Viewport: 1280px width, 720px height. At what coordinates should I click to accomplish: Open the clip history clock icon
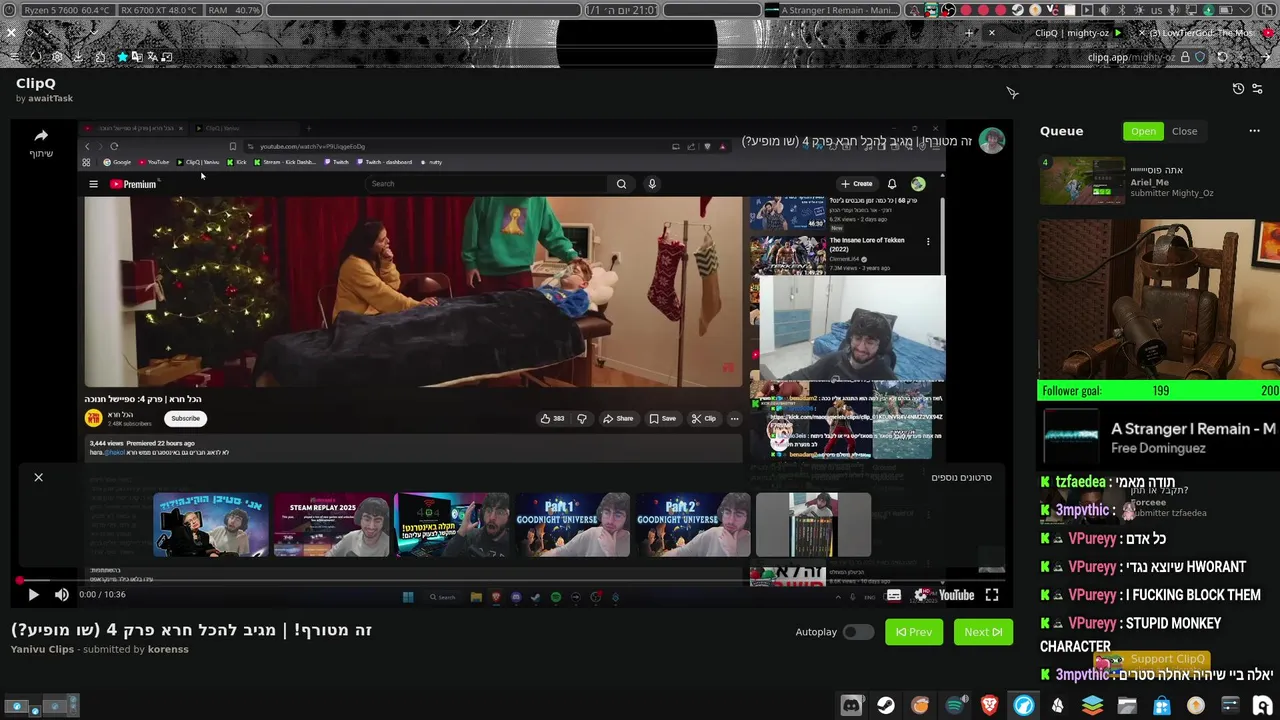point(1238,89)
